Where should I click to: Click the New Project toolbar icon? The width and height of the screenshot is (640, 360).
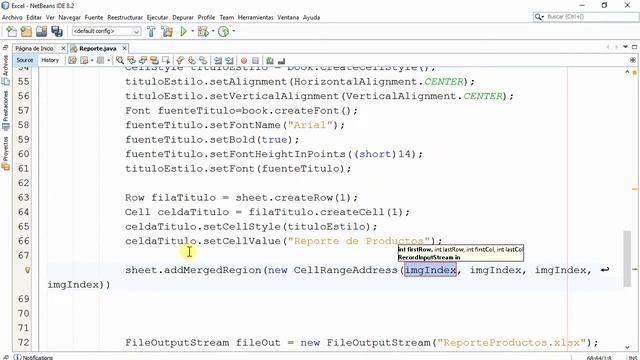(x=26, y=31)
